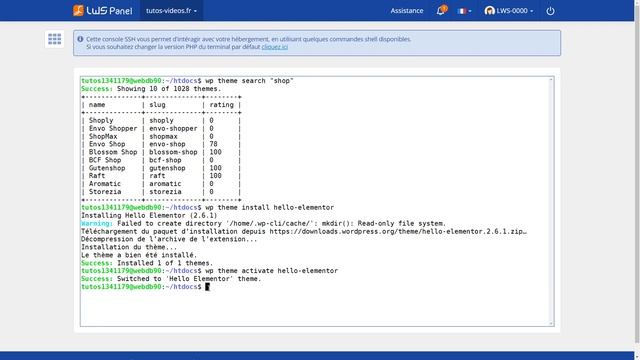The width and height of the screenshot is (640, 360).
Task: Follow the 'cliquez ici' link
Action: 275,47
